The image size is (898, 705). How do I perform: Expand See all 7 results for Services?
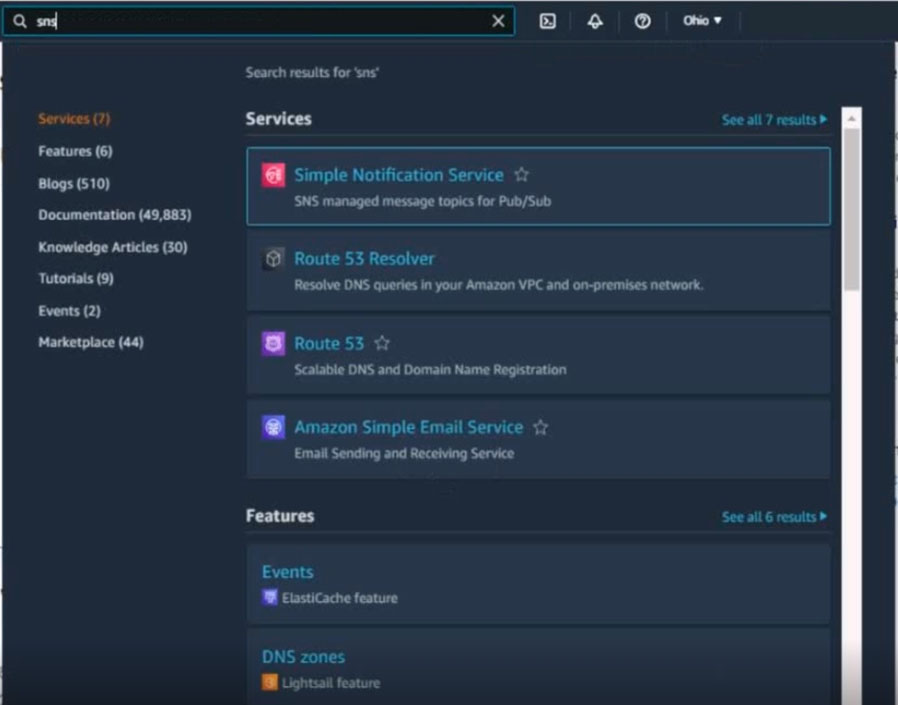(774, 120)
